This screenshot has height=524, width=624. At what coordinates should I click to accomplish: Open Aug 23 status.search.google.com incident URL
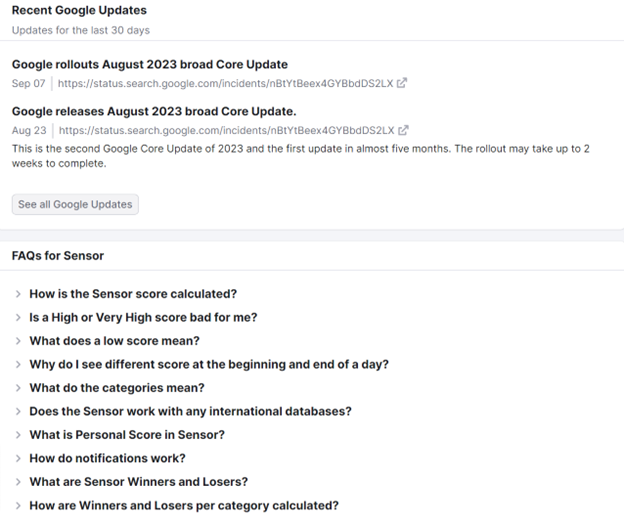pos(226,131)
